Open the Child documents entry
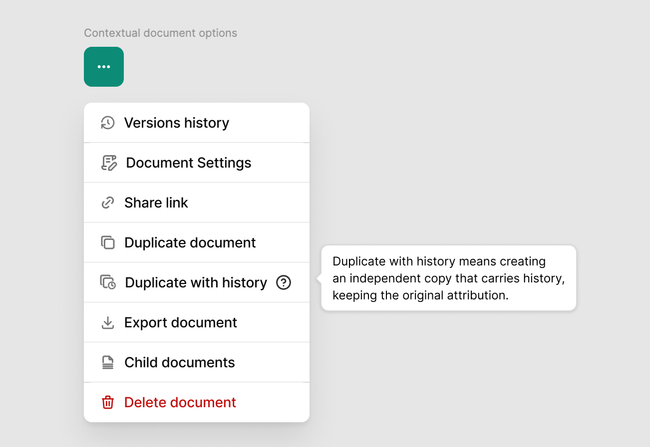650x447 pixels. 179,363
